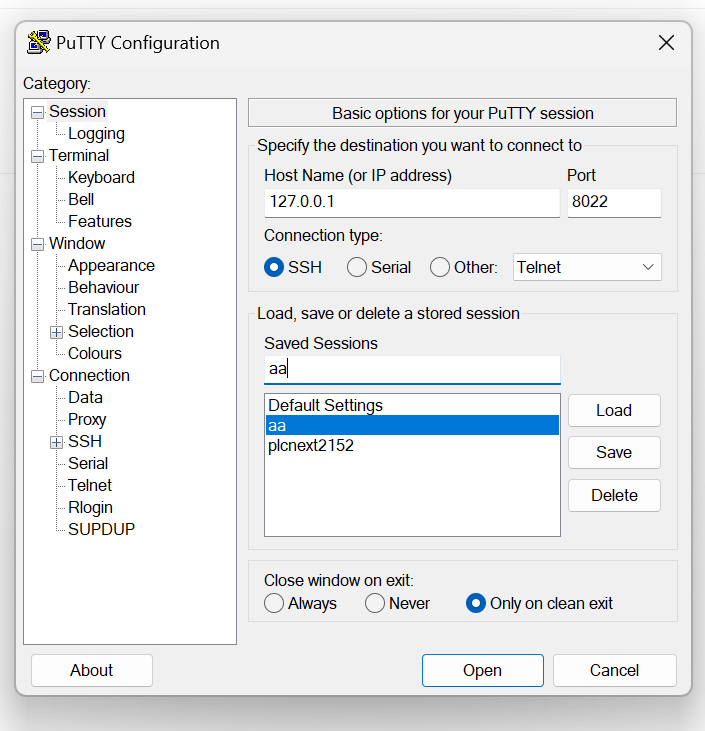
Task: Open Rlogin settings category
Action: coord(90,507)
